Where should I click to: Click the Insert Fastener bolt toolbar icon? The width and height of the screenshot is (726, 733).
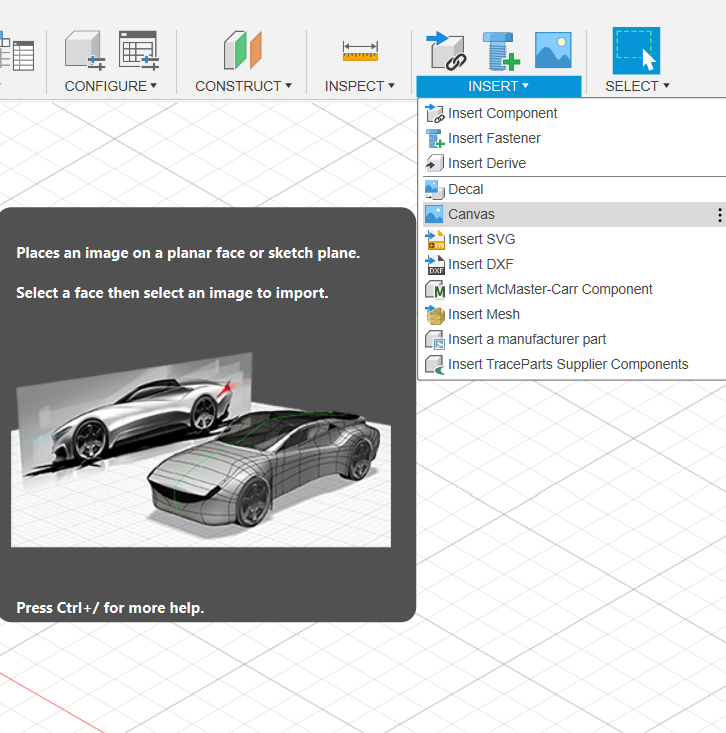[x=501, y=51]
